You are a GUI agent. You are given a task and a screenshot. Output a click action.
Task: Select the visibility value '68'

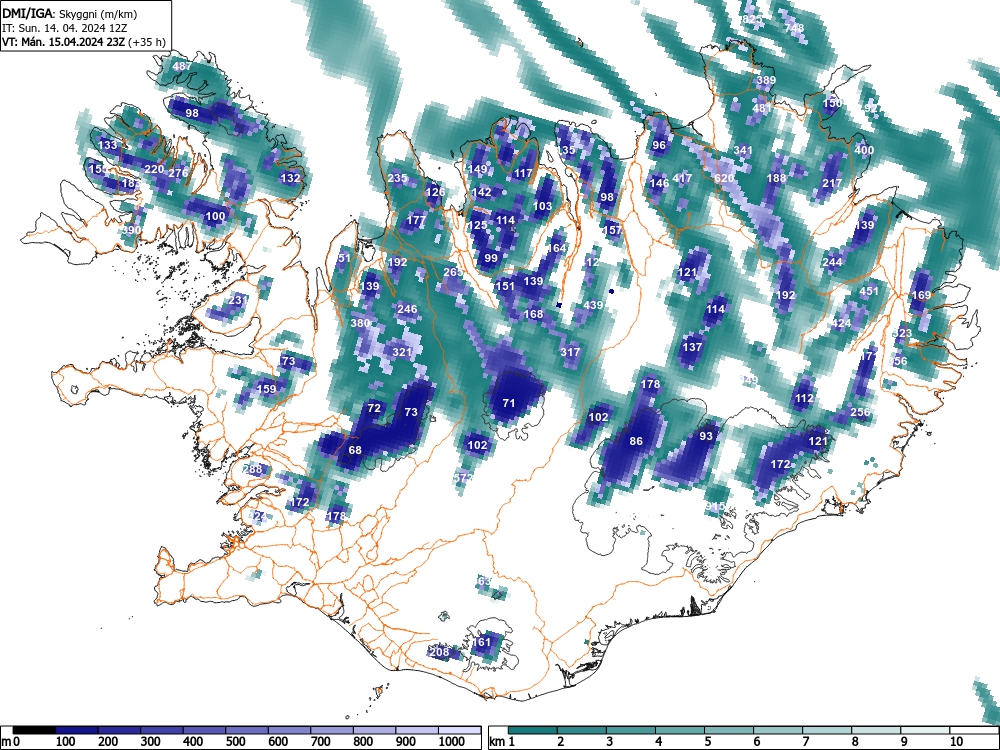coord(355,450)
